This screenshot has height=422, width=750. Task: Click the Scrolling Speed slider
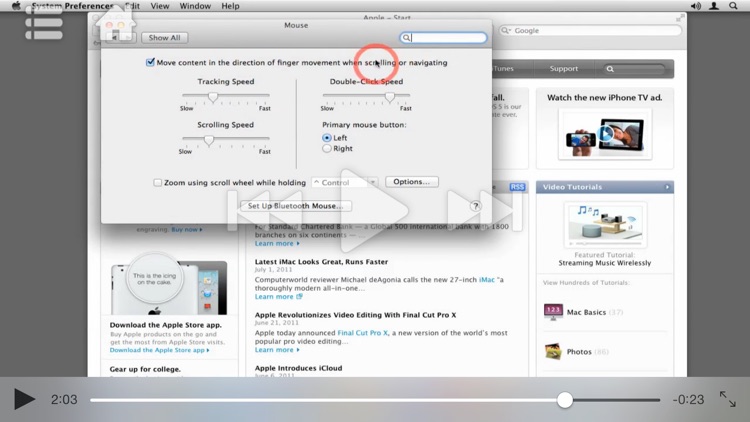[226, 140]
